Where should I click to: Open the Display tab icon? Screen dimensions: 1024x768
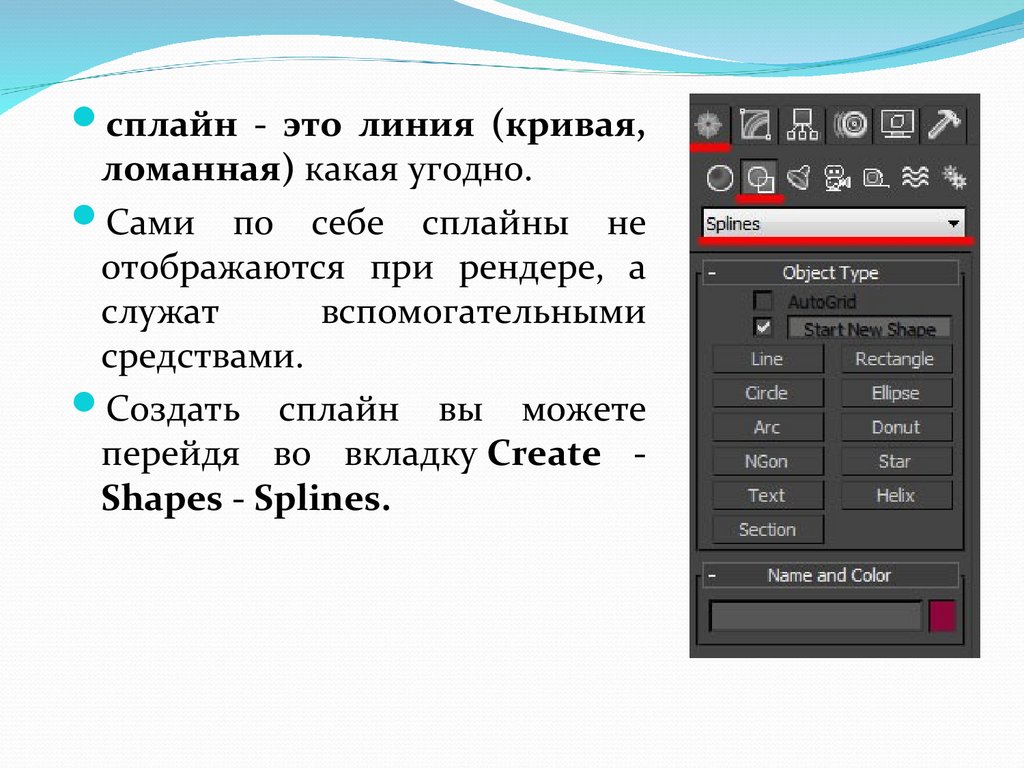coord(897,124)
